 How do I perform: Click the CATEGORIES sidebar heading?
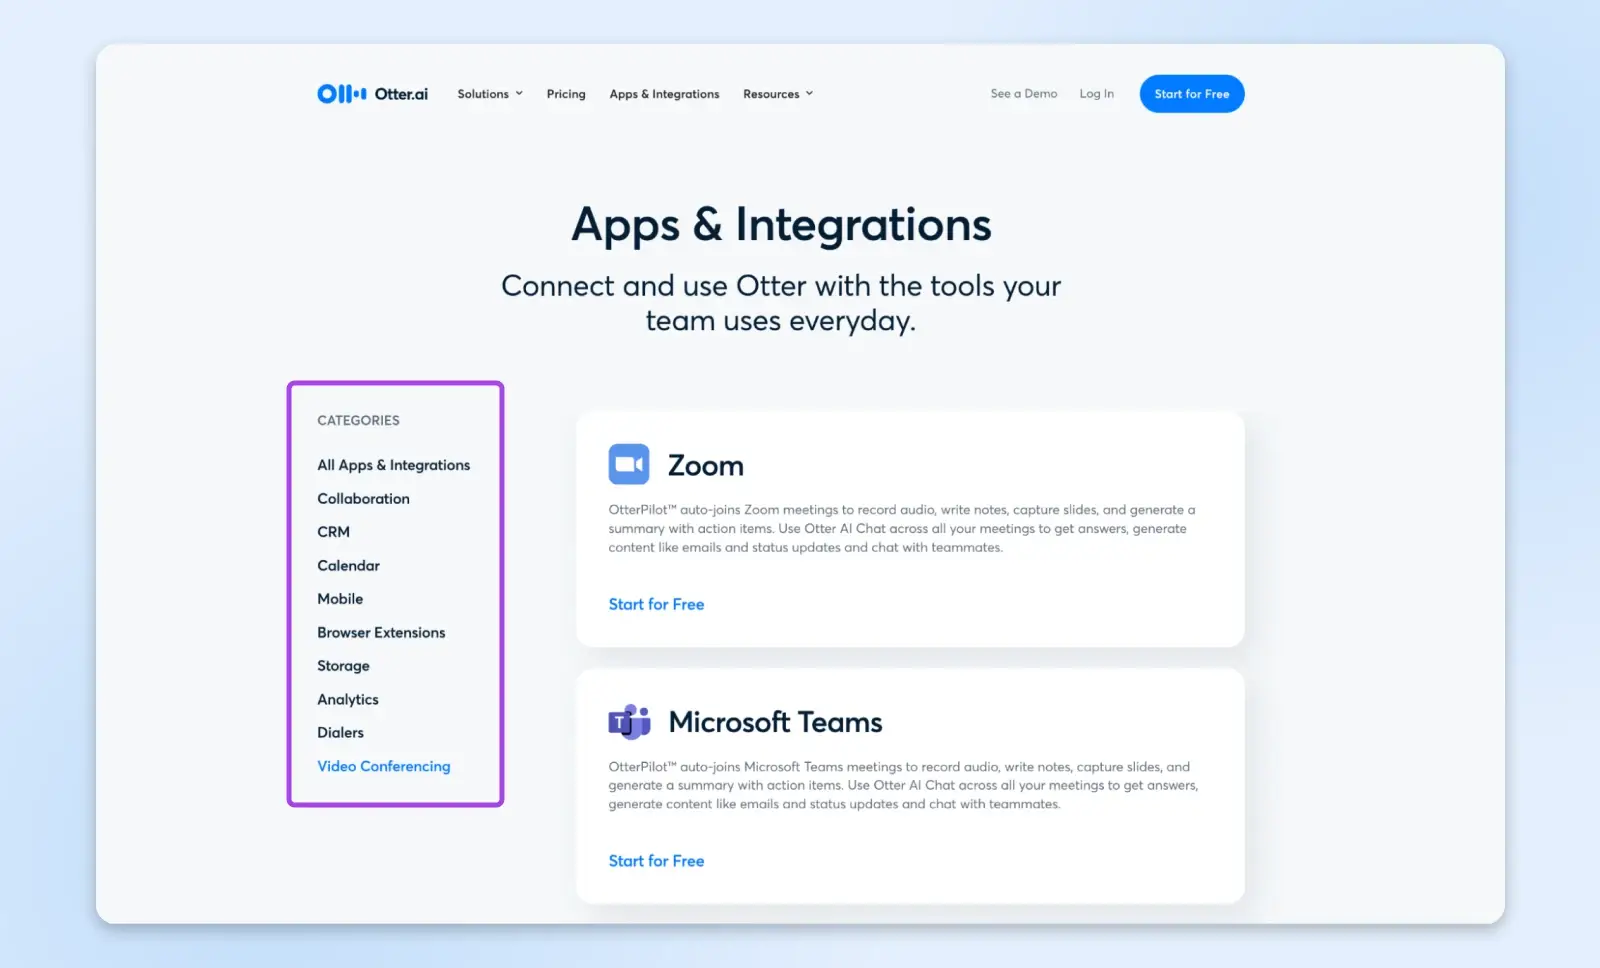(x=359, y=420)
